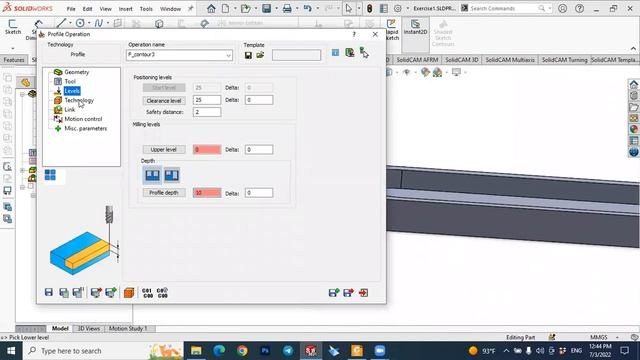Open the Motion control page
The image size is (640, 360).
pos(83,119)
